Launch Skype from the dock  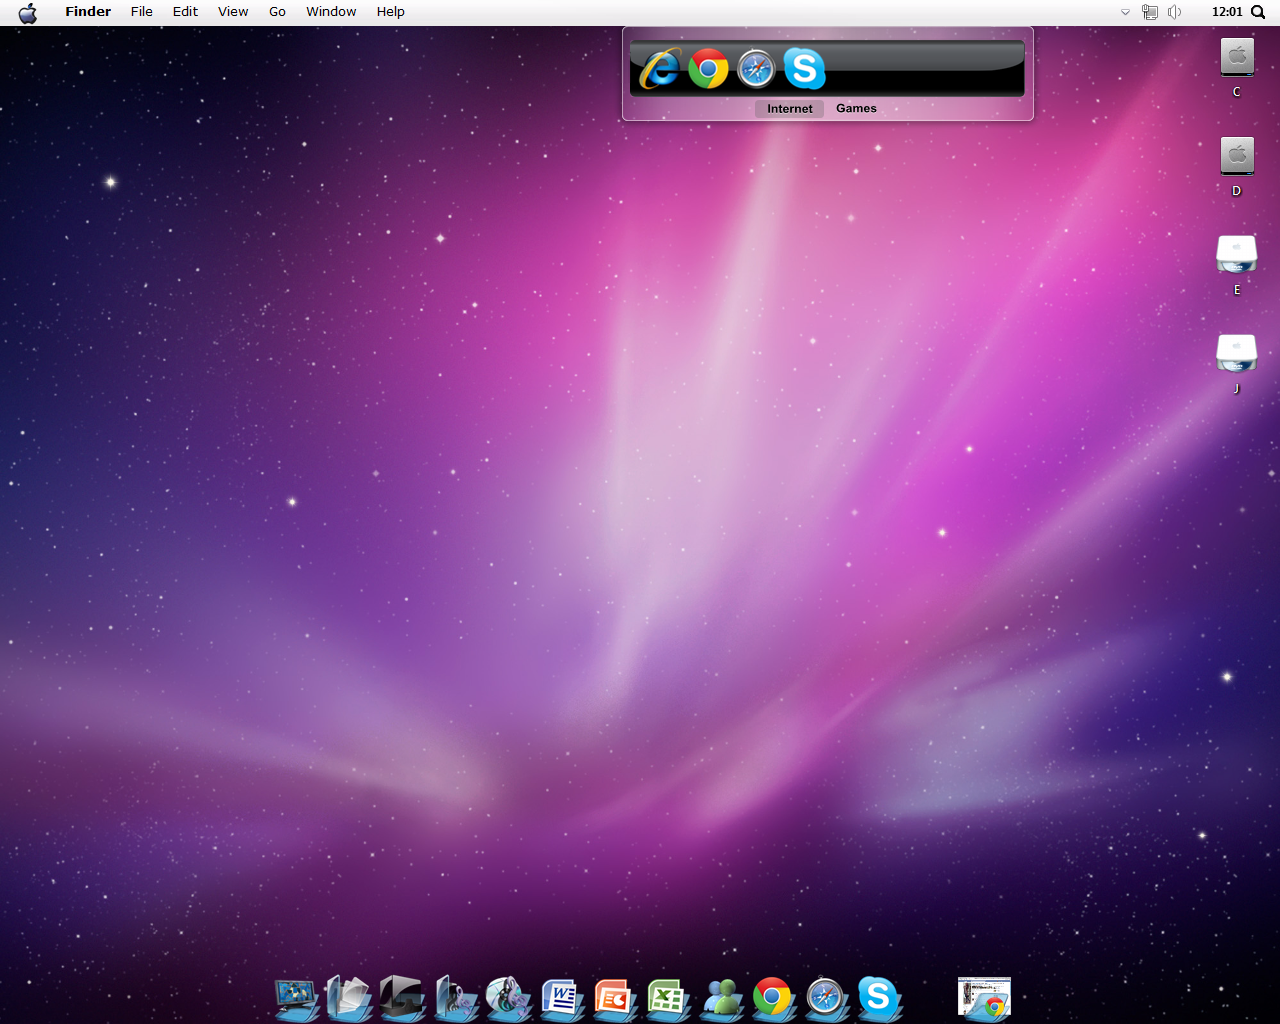[879, 998]
